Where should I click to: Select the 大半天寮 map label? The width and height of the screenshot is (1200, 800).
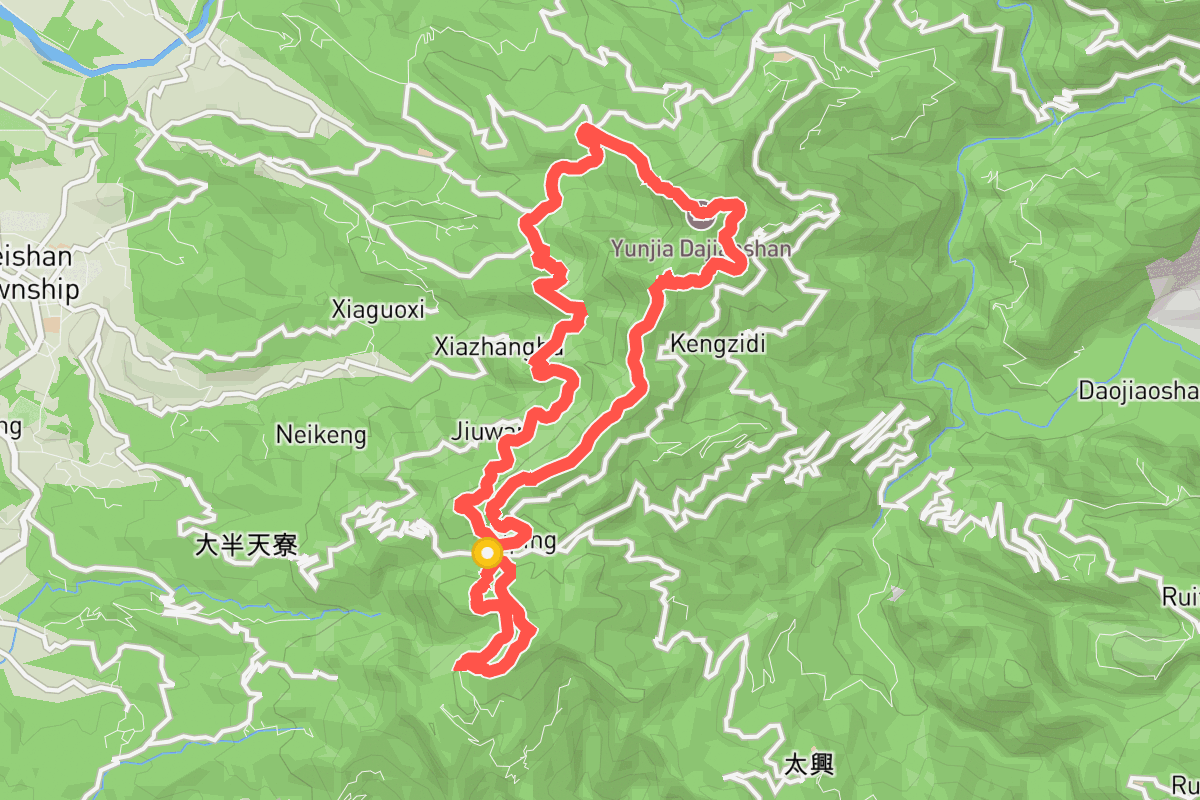point(246,546)
